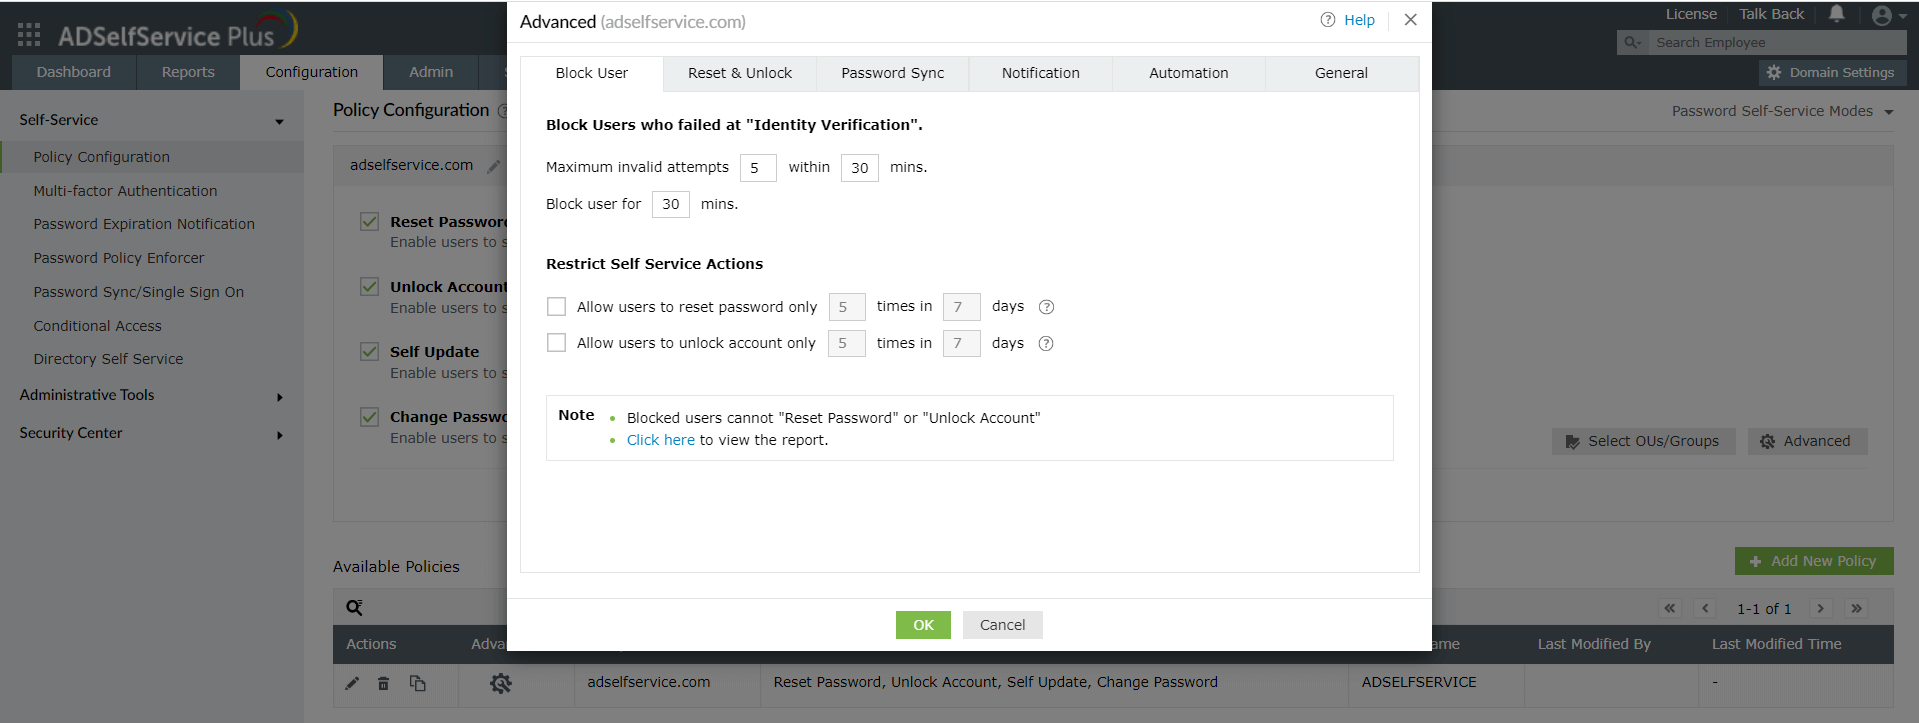Open the notifications bell icon
Screen dimensions: 1919x723
click(1836, 14)
